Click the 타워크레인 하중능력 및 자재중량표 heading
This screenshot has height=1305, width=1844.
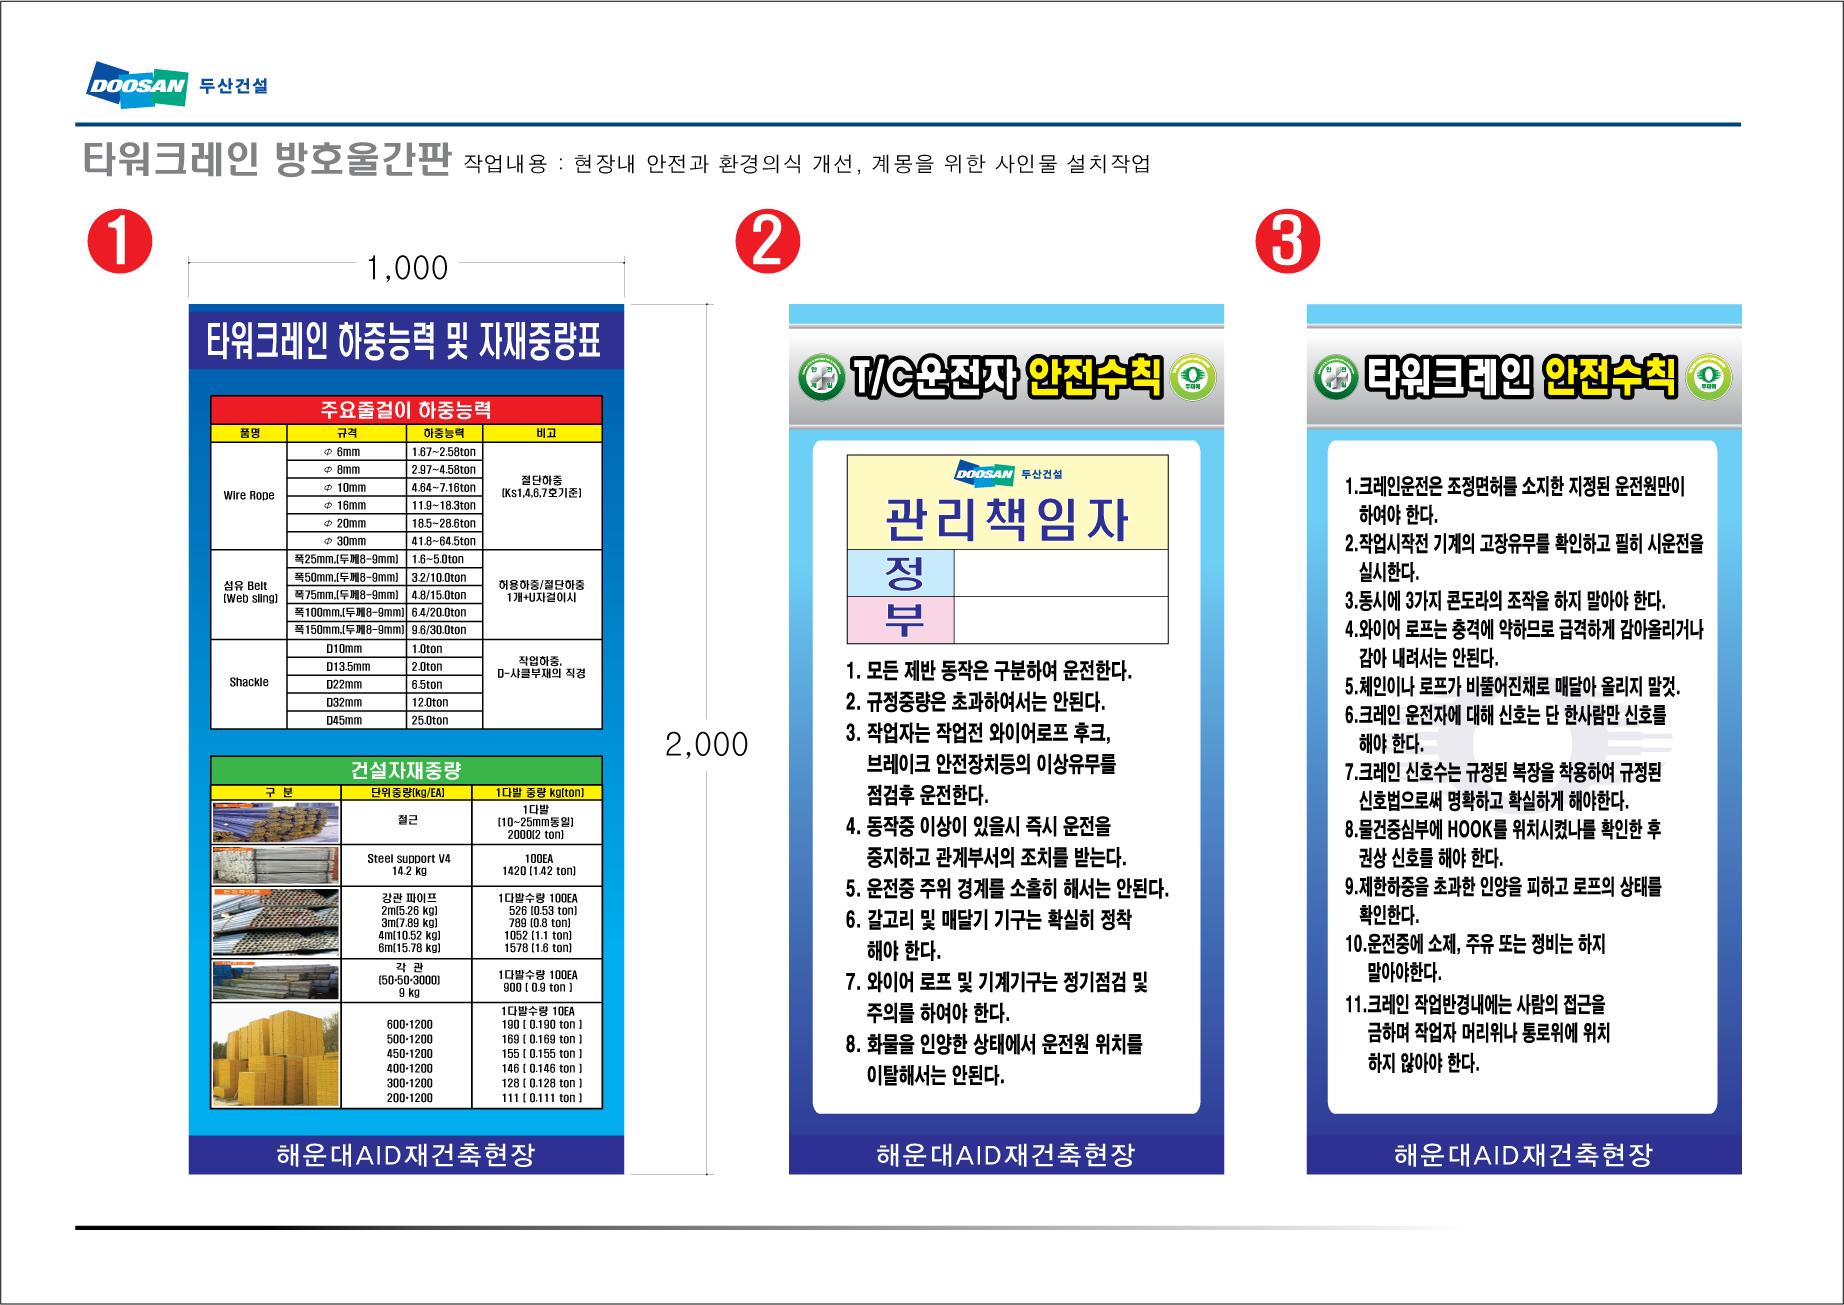pos(405,341)
